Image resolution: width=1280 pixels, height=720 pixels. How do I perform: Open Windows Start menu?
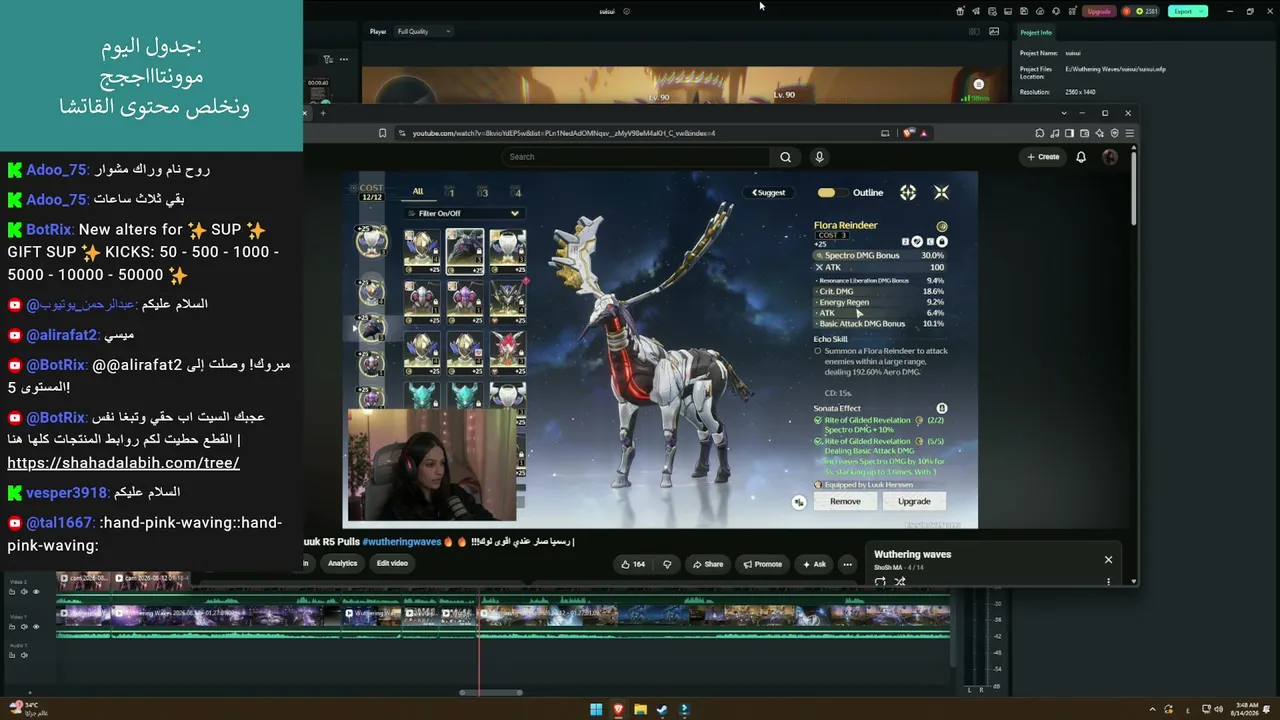coord(596,710)
